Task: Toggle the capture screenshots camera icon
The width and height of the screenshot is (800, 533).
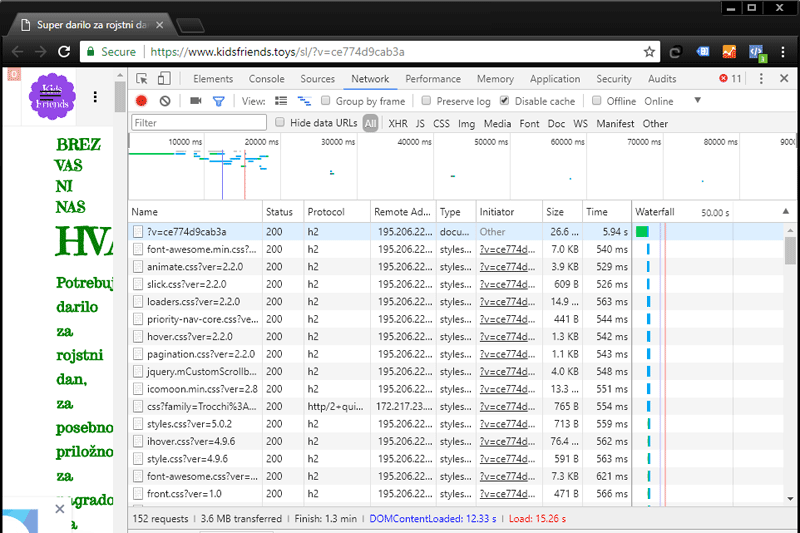Action: coord(195,101)
